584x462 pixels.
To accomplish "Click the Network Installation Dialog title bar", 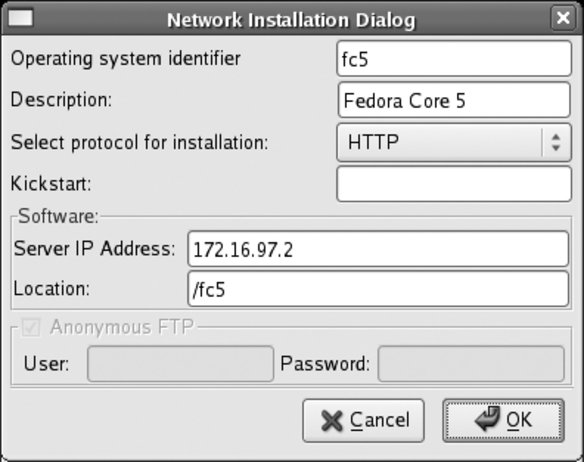I will pos(291,19).
